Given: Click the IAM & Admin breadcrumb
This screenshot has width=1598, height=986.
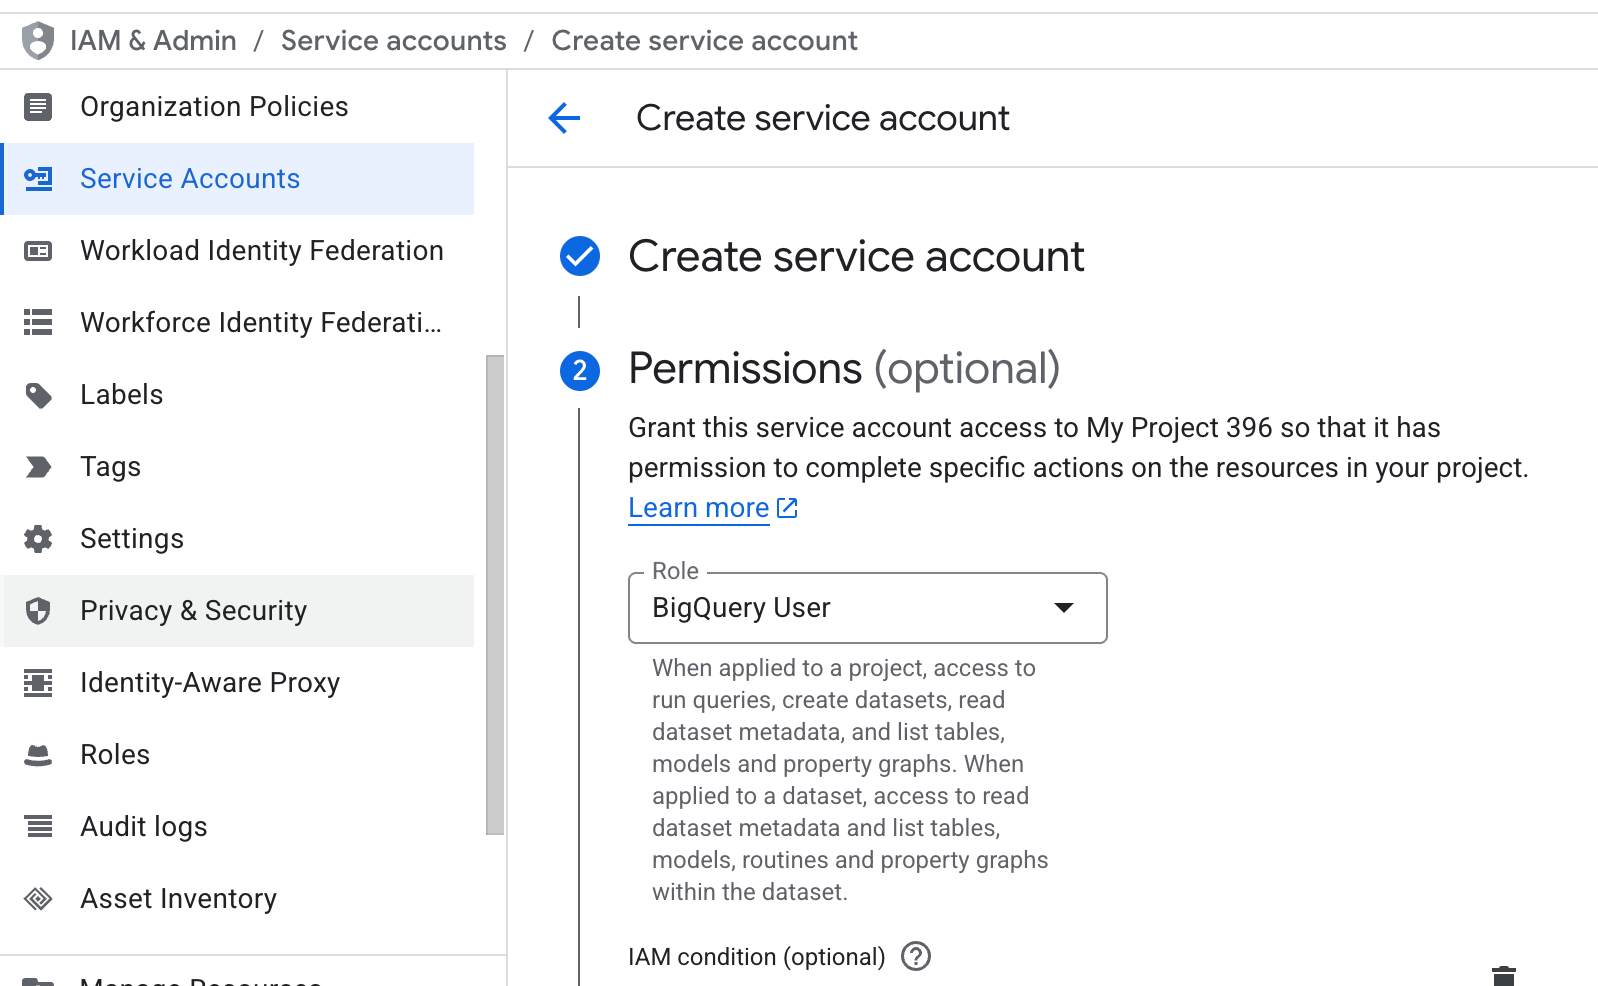Looking at the screenshot, I should 153,41.
